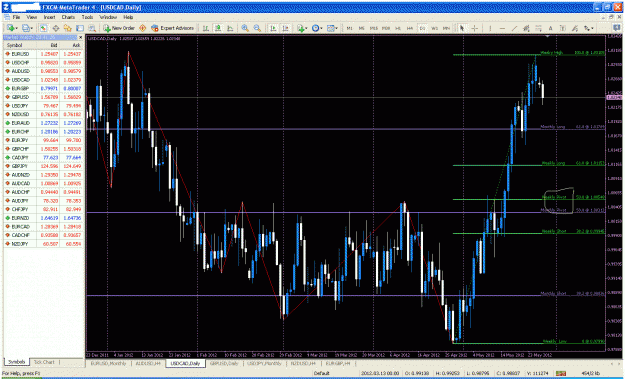The width and height of the screenshot is (625, 379).
Task: Toggle the Terminal window icon
Action: [x=80, y=28]
